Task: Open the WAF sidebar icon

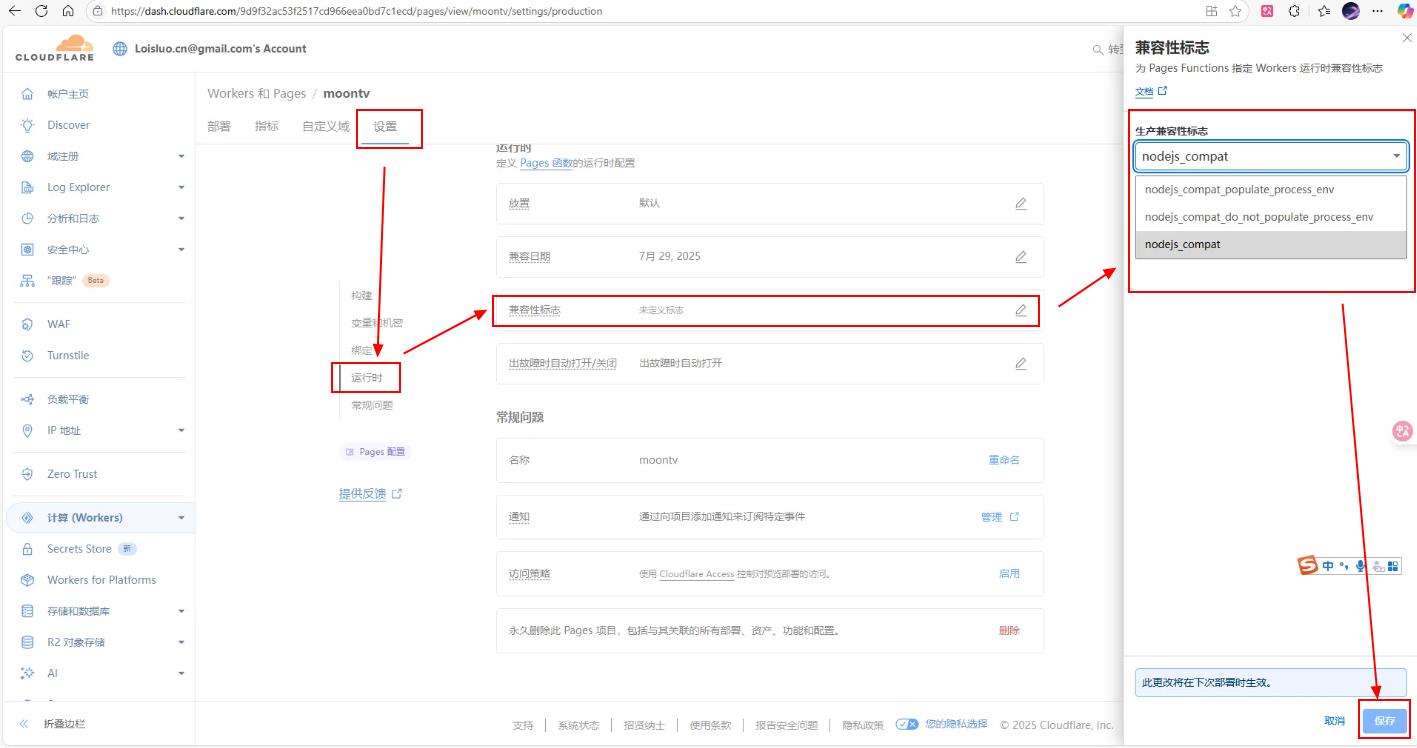Action: pos(27,324)
